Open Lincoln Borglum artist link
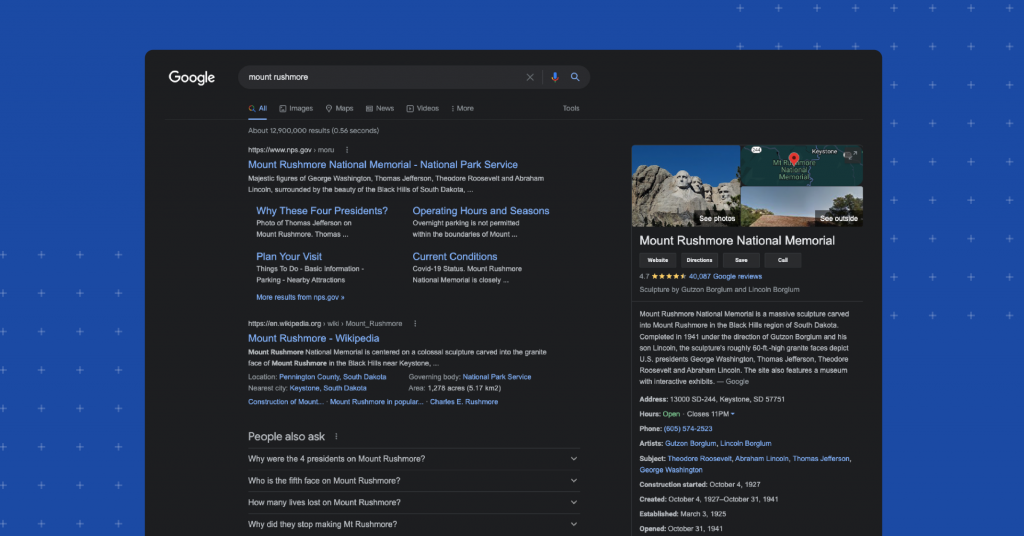Viewport: 1024px width, 536px height. (745, 443)
